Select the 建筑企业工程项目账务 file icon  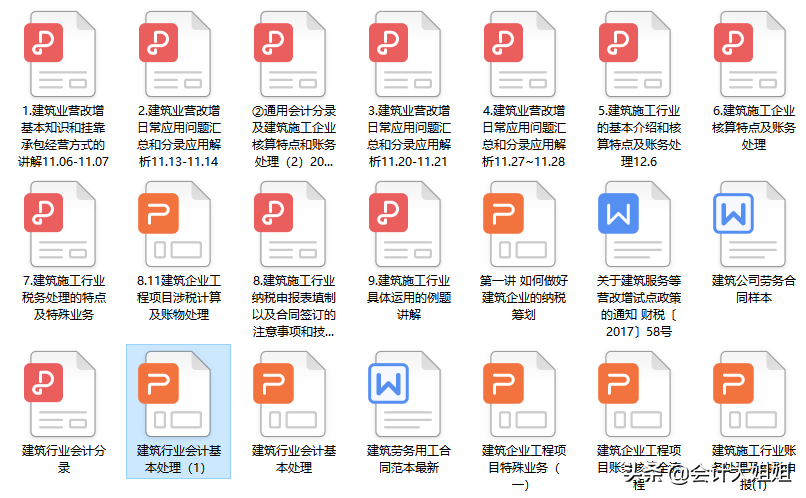(x=636, y=394)
